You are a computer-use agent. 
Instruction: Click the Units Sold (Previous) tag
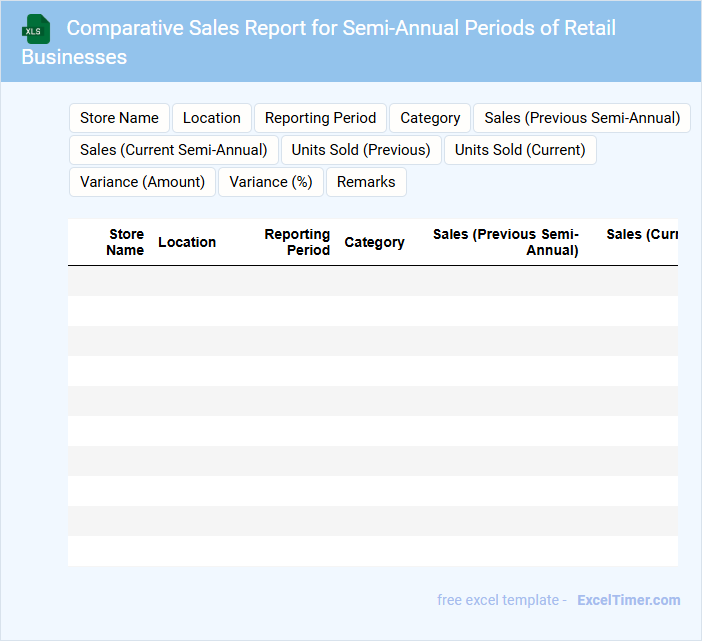(x=360, y=150)
